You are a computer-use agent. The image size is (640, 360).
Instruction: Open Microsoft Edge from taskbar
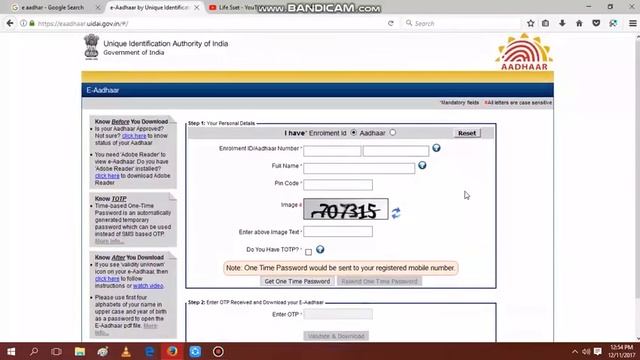(x=149, y=351)
